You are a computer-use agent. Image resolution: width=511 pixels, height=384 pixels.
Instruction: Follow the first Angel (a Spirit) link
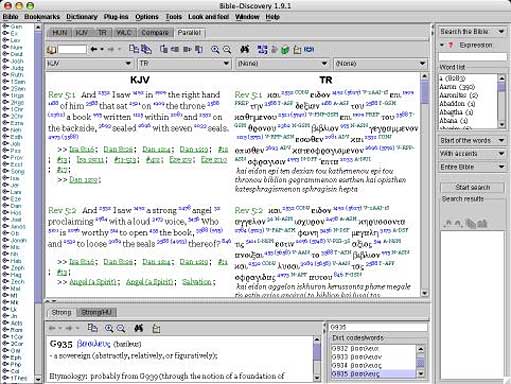93,282
